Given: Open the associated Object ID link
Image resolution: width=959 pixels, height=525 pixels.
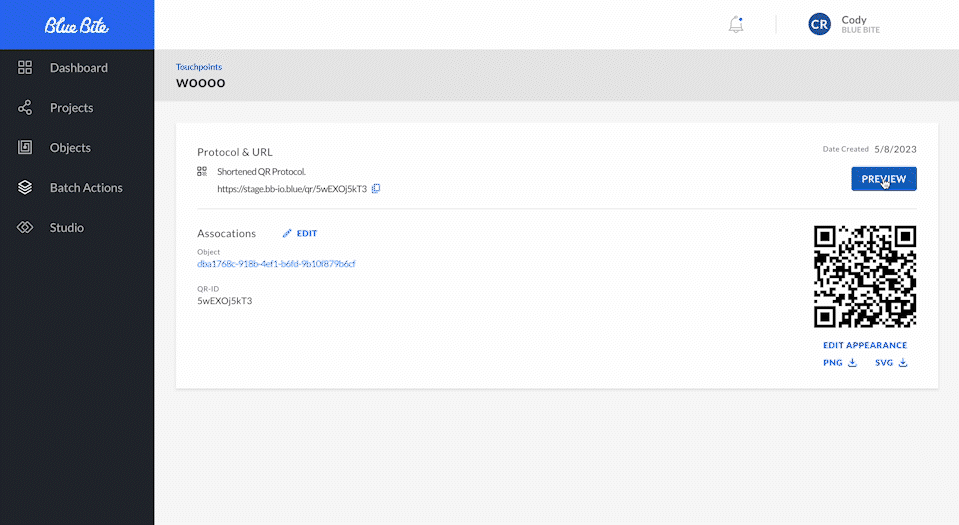Looking at the screenshot, I should click(x=276, y=264).
